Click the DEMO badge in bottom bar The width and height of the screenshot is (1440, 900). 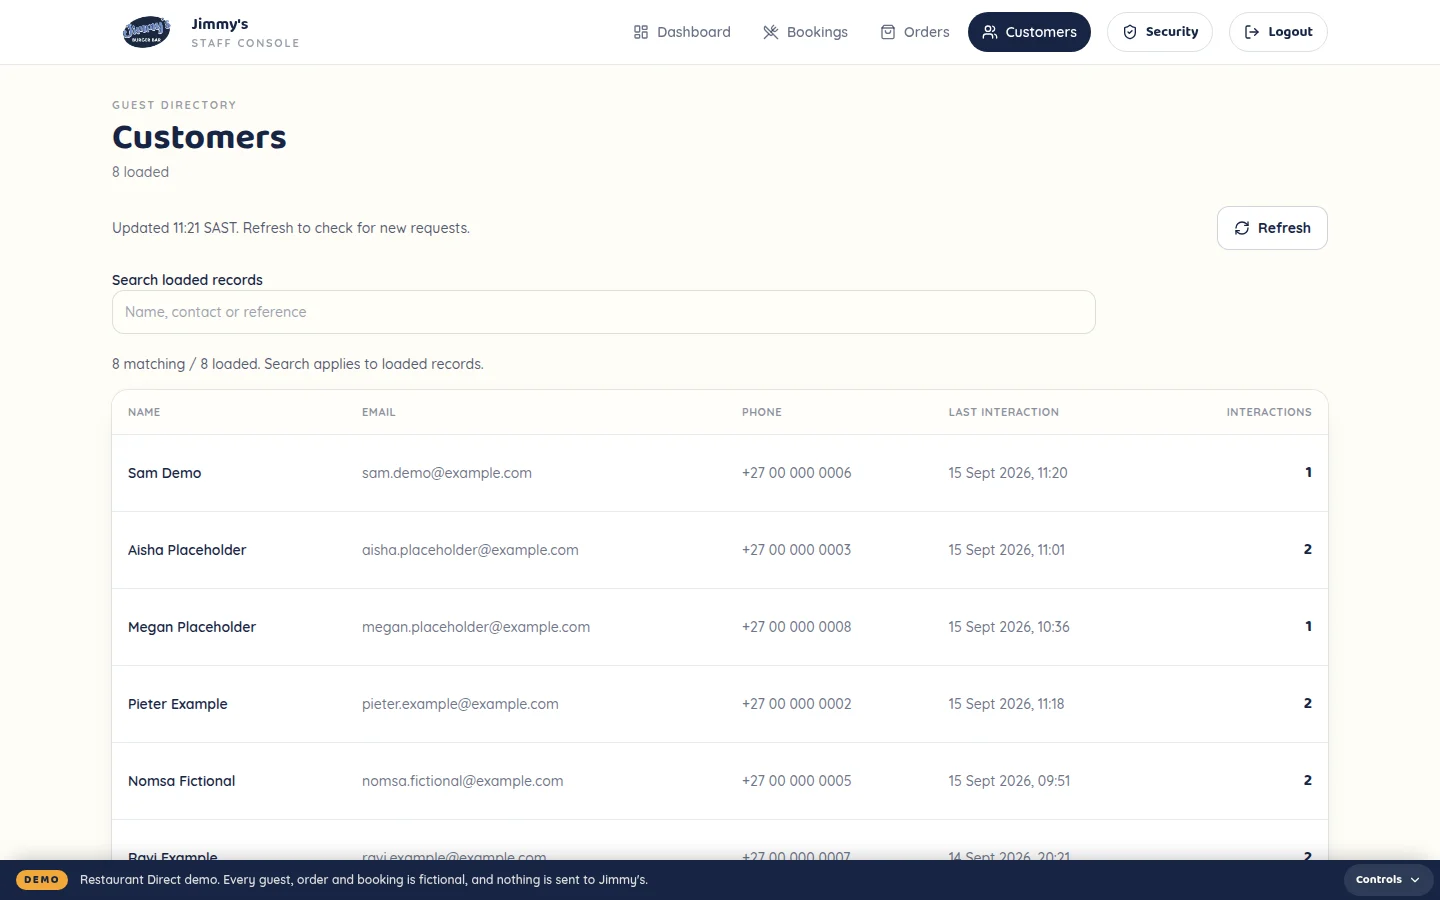(42, 880)
